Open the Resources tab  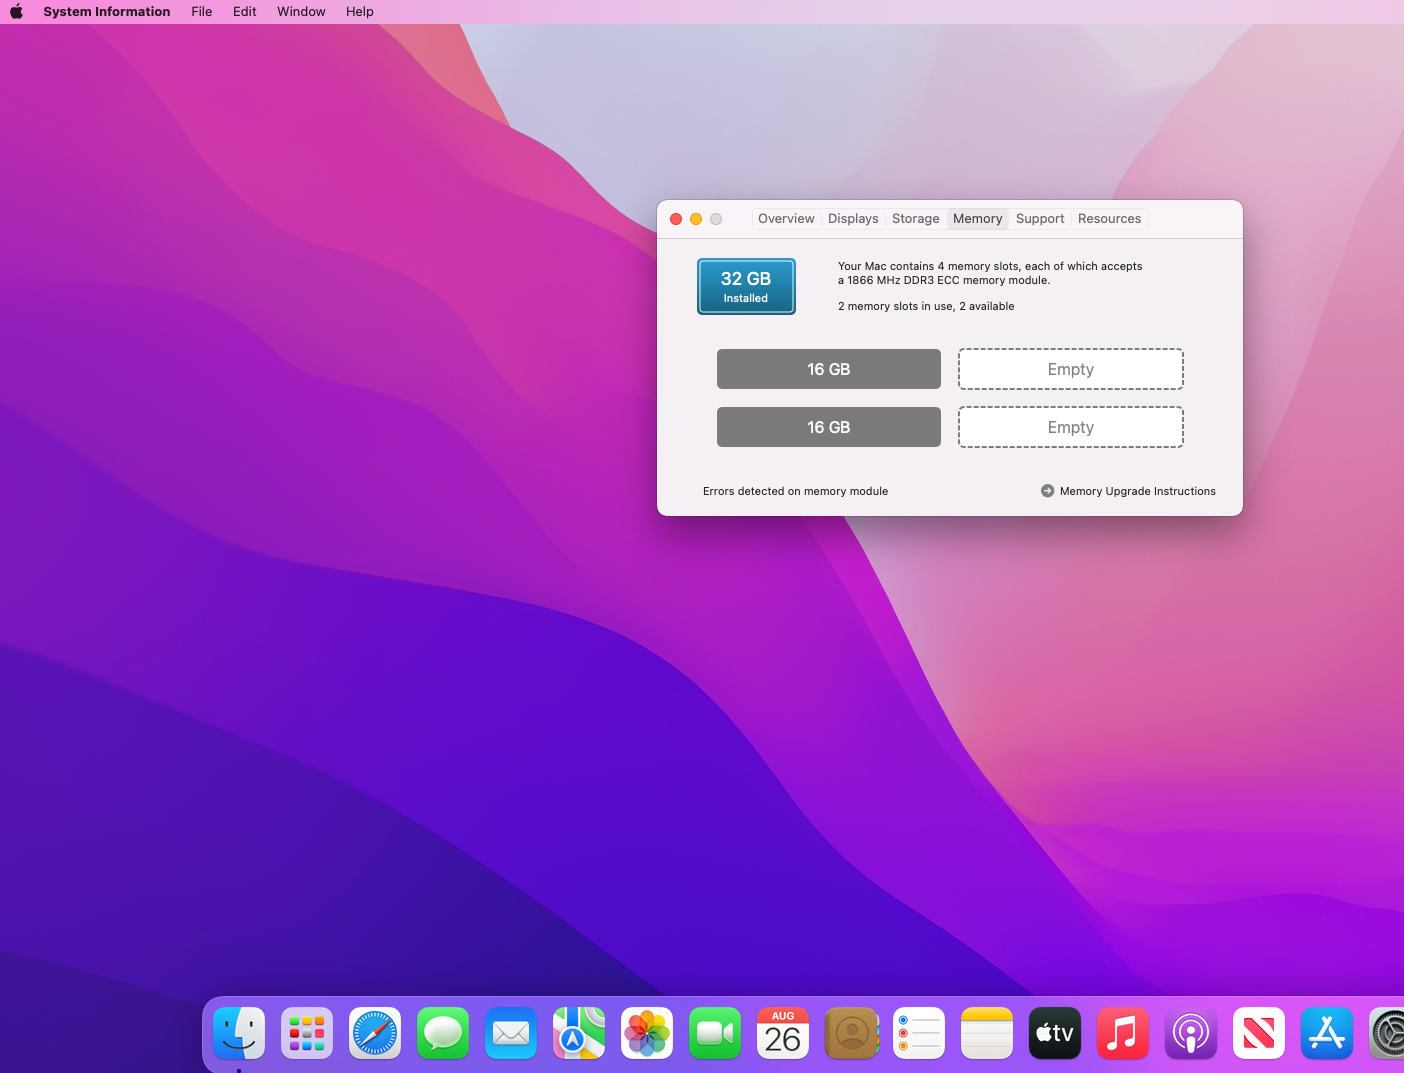[x=1109, y=219]
